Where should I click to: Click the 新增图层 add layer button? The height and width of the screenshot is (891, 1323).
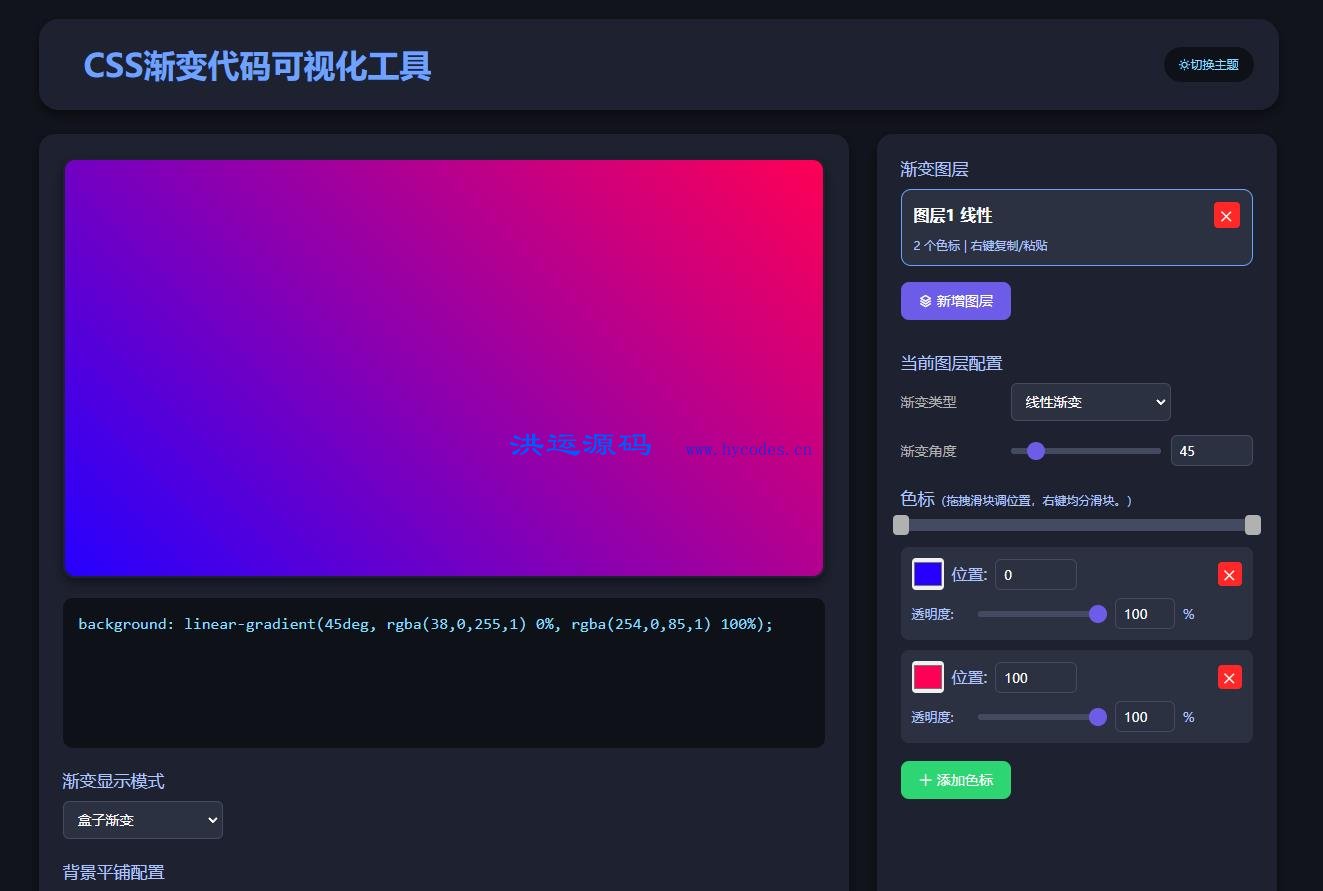pos(956,301)
